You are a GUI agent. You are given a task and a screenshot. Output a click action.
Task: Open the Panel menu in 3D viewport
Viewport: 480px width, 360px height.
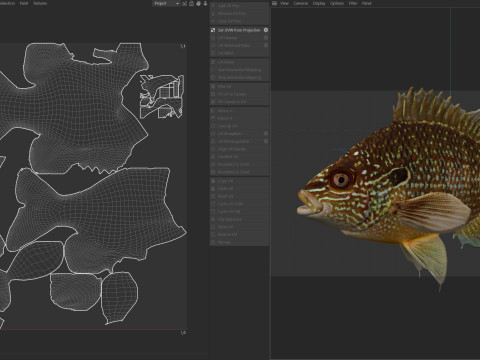point(367,3)
